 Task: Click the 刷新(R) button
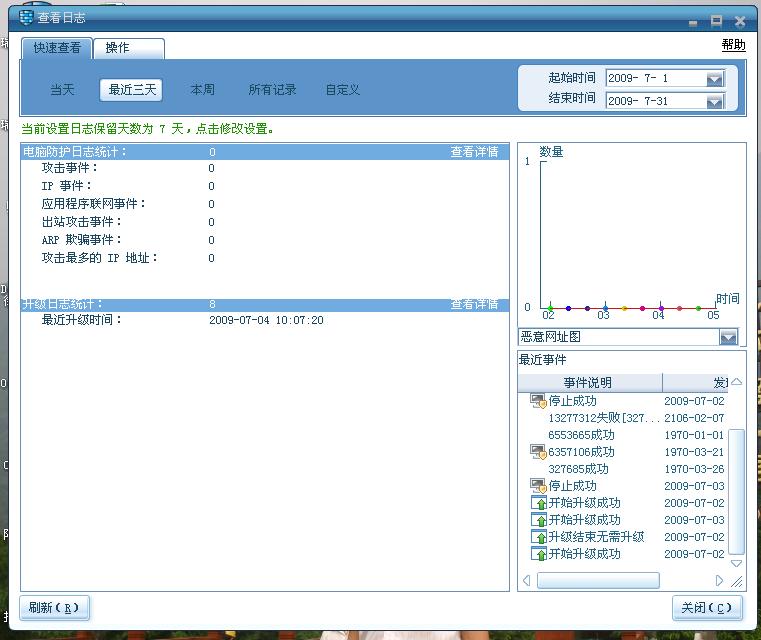tap(54, 607)
